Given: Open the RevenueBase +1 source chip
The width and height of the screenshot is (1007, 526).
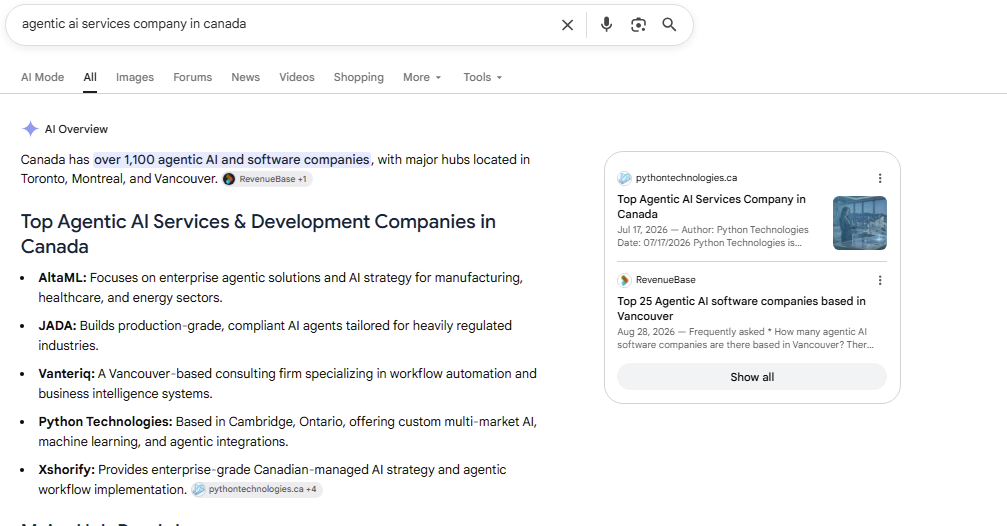Looking at the screenshot, I should (267, 179).
